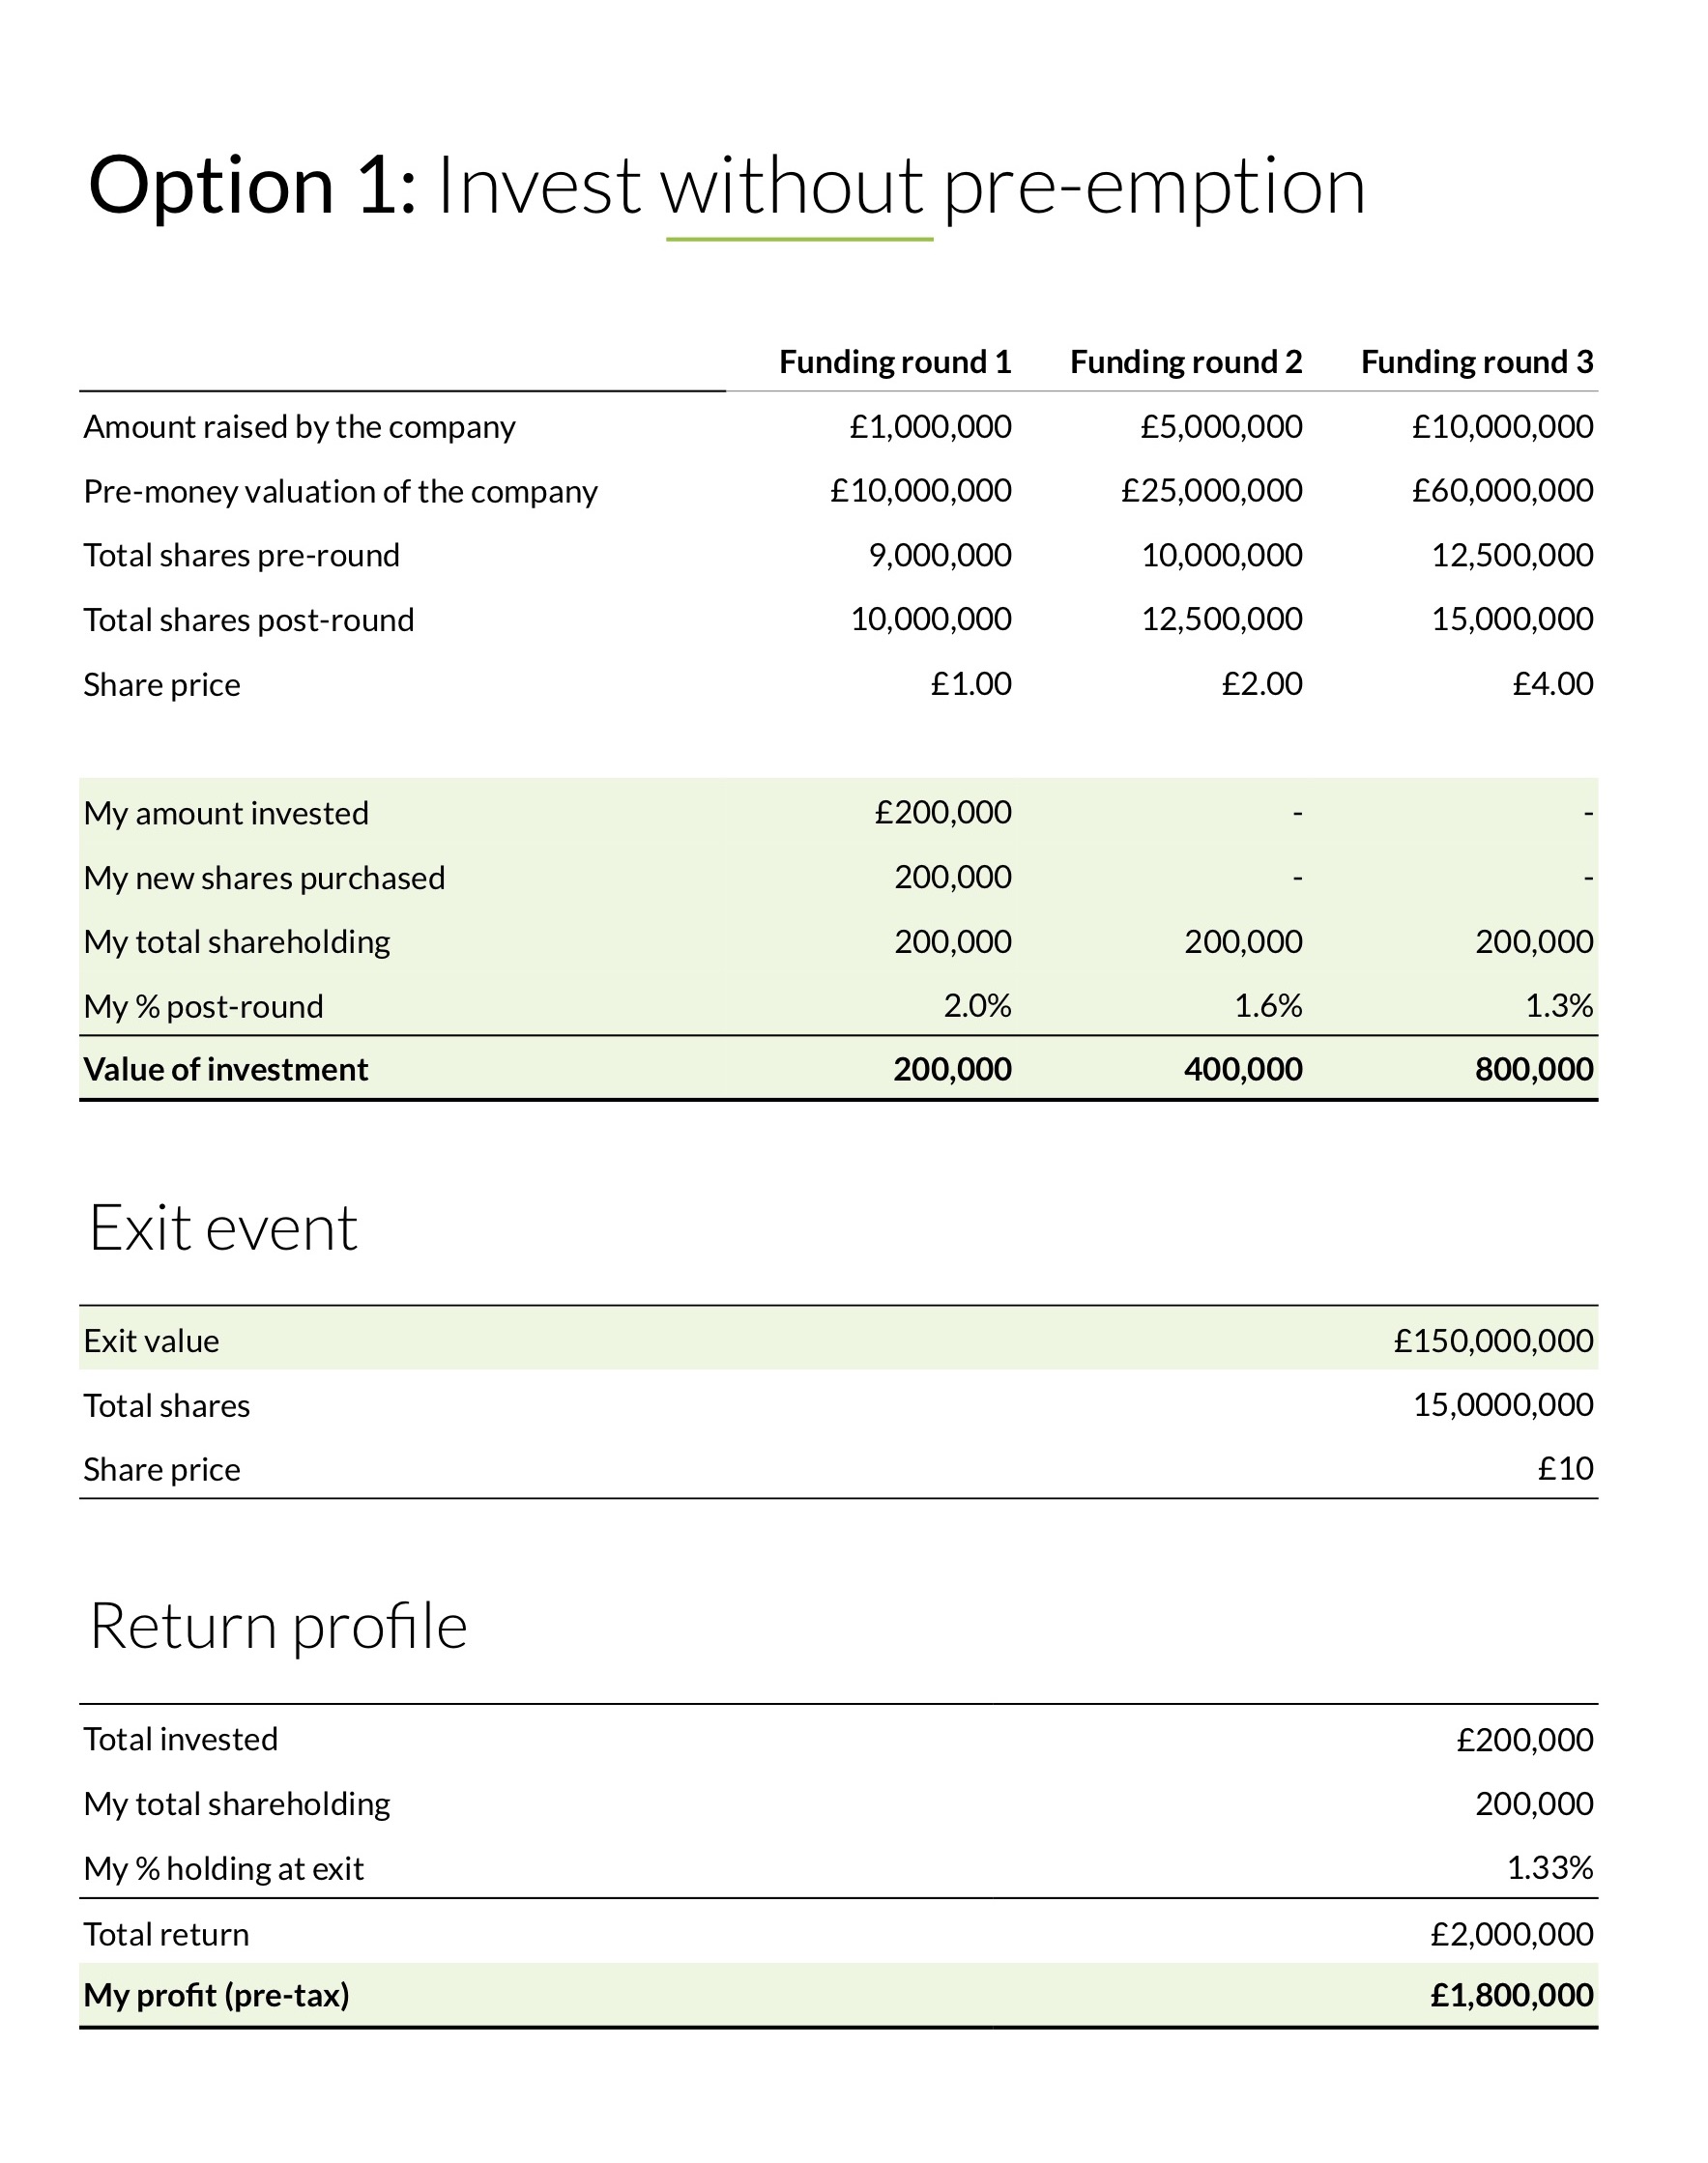
Task: Select the 'Total shares pre-round' row label
Action: click(241, 556)
